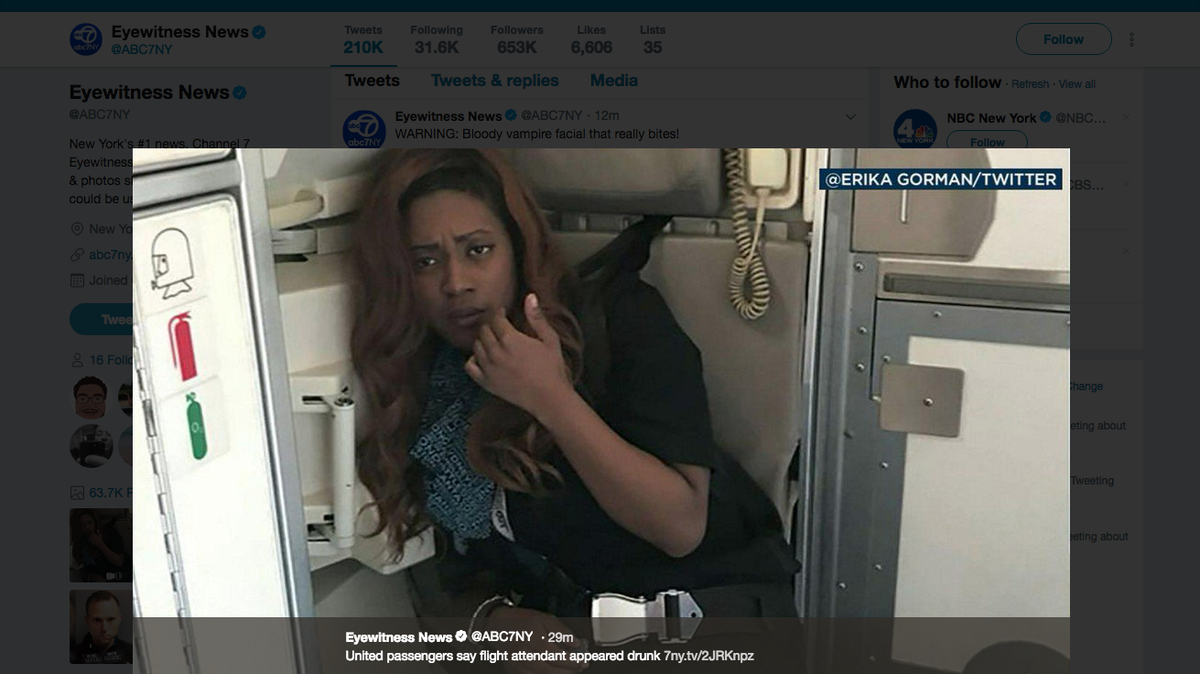Image resolution: width=1200 pixels, height=674 pixels.
Task: Click the NBC New York account name
Action: pos(992,118)
